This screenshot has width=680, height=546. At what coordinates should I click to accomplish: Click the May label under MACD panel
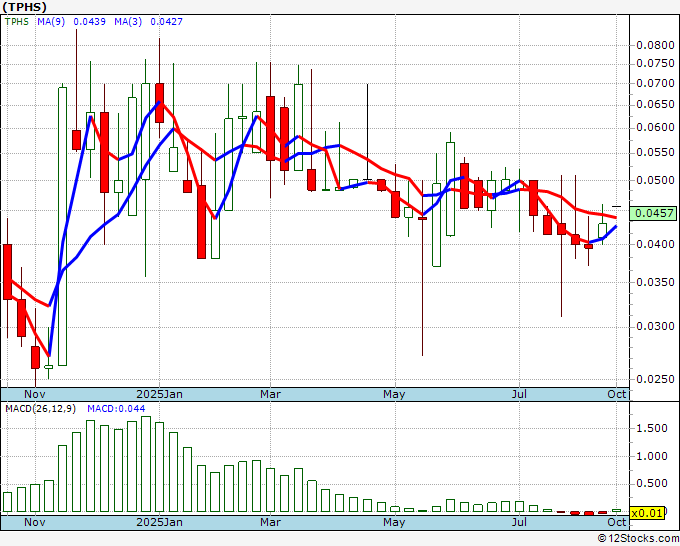pyautogui.click(x=395, y=522)
